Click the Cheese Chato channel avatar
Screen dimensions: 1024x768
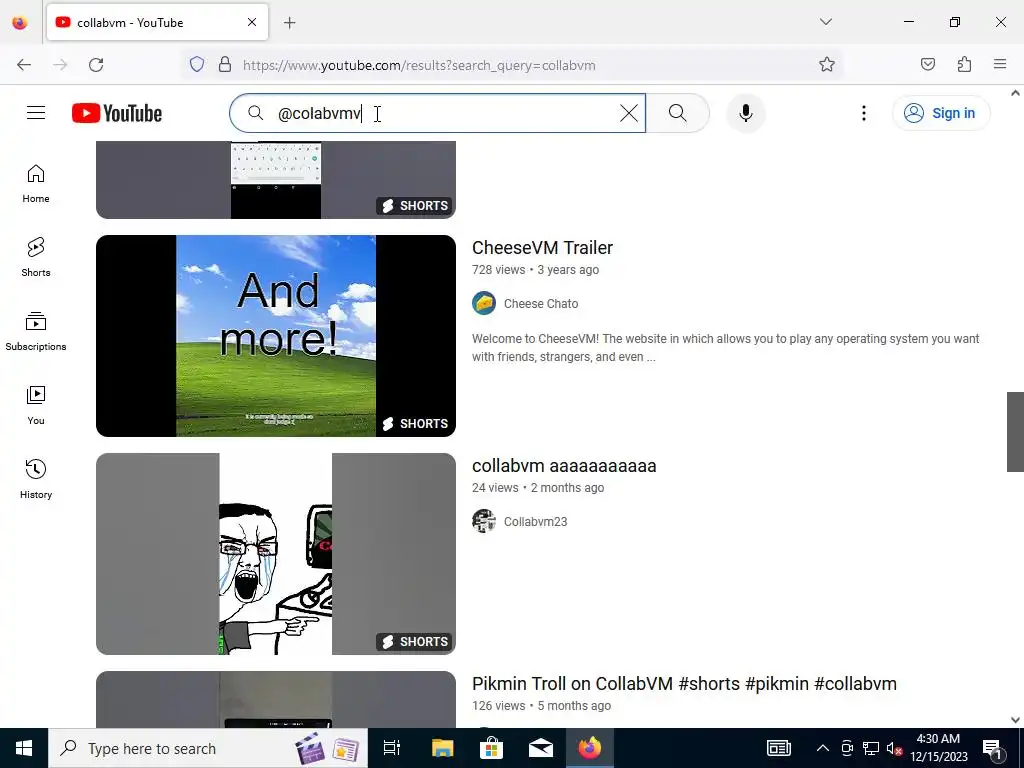click(484, 303)
